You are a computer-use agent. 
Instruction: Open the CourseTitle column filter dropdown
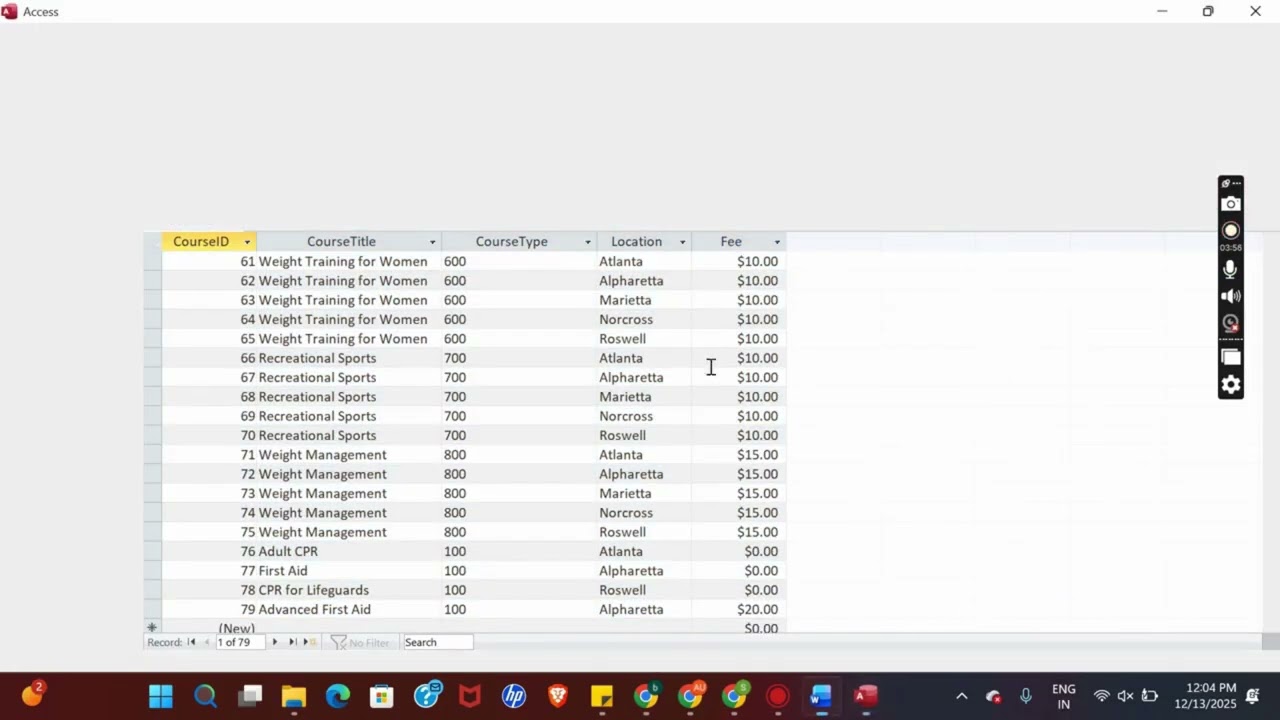(432, 242)
